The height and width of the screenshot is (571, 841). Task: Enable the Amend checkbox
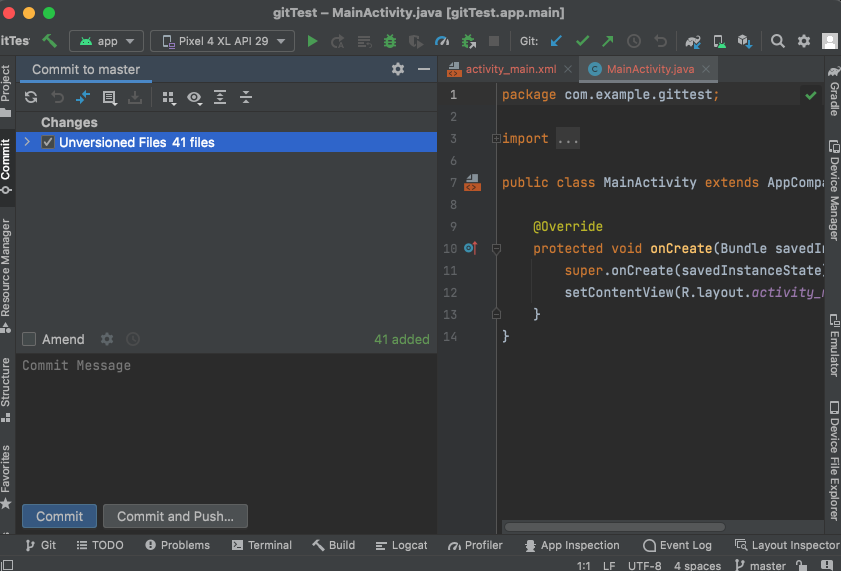29,340
